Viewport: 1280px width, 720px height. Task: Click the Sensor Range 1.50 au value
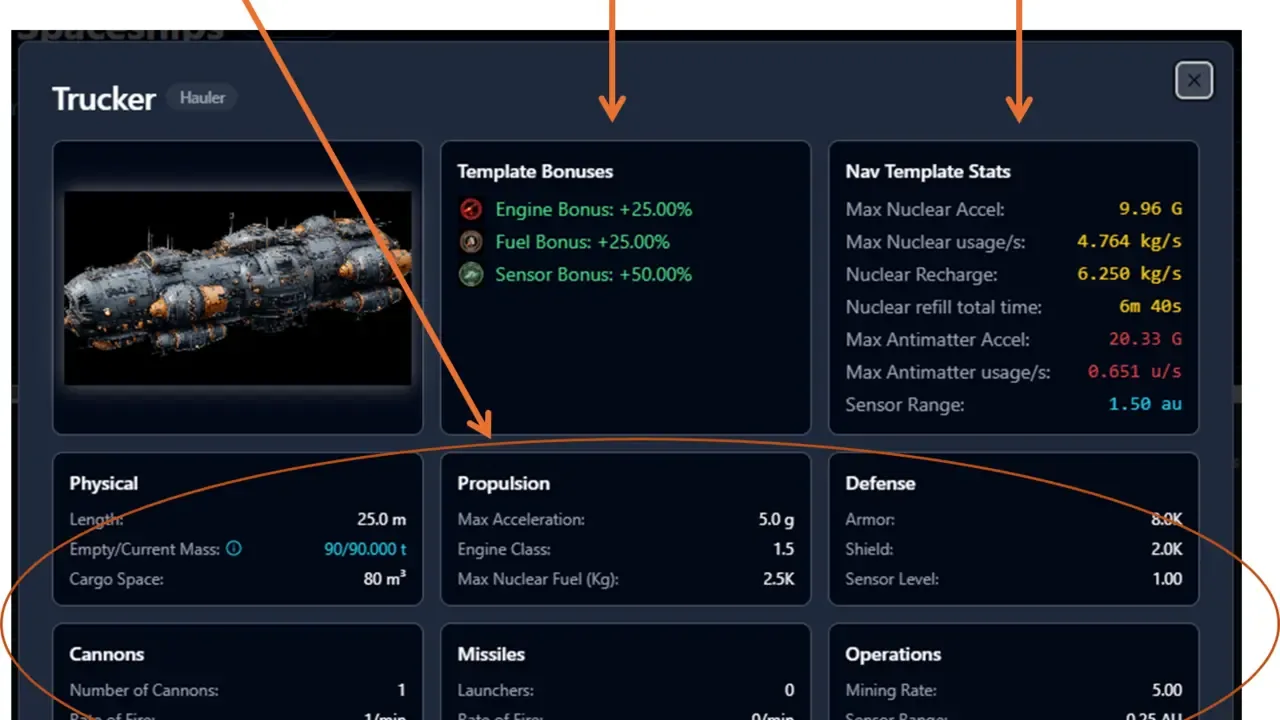point(1145,405)
